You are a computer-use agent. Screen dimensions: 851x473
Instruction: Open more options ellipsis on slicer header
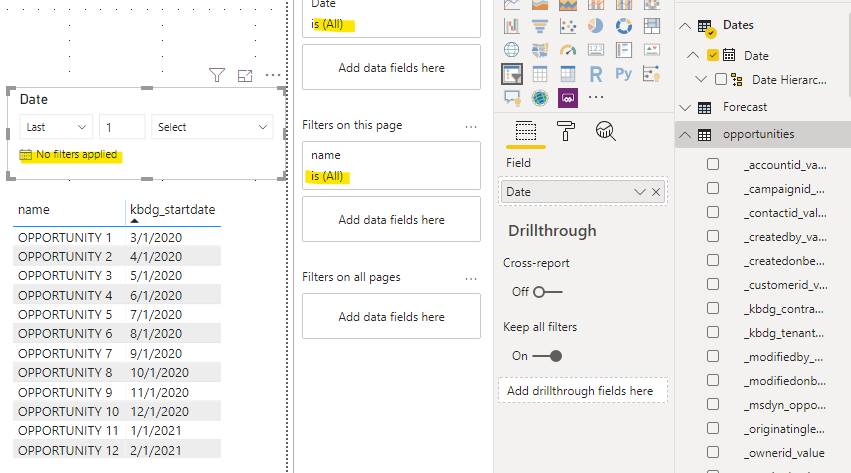[x=273, y=75]
